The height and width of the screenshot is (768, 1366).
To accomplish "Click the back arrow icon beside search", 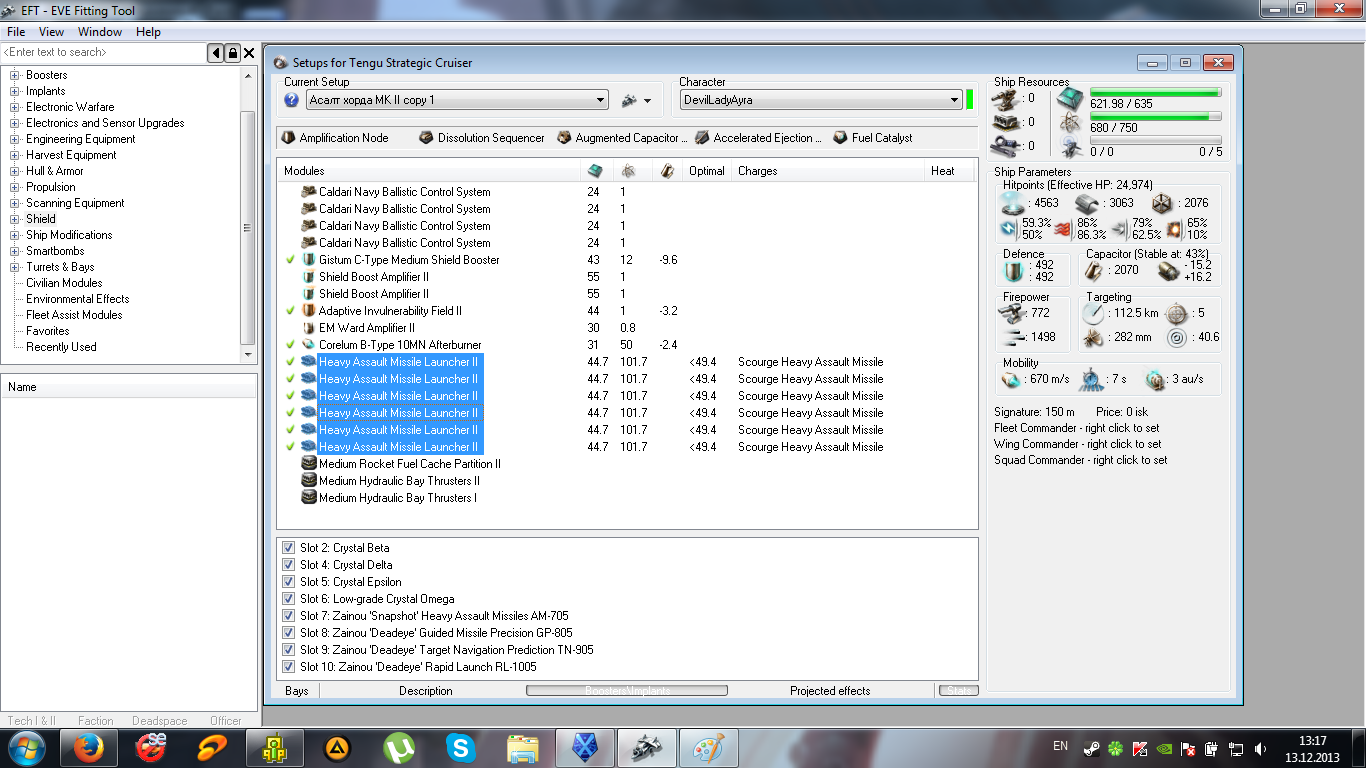I will click(x=216, y=53).
